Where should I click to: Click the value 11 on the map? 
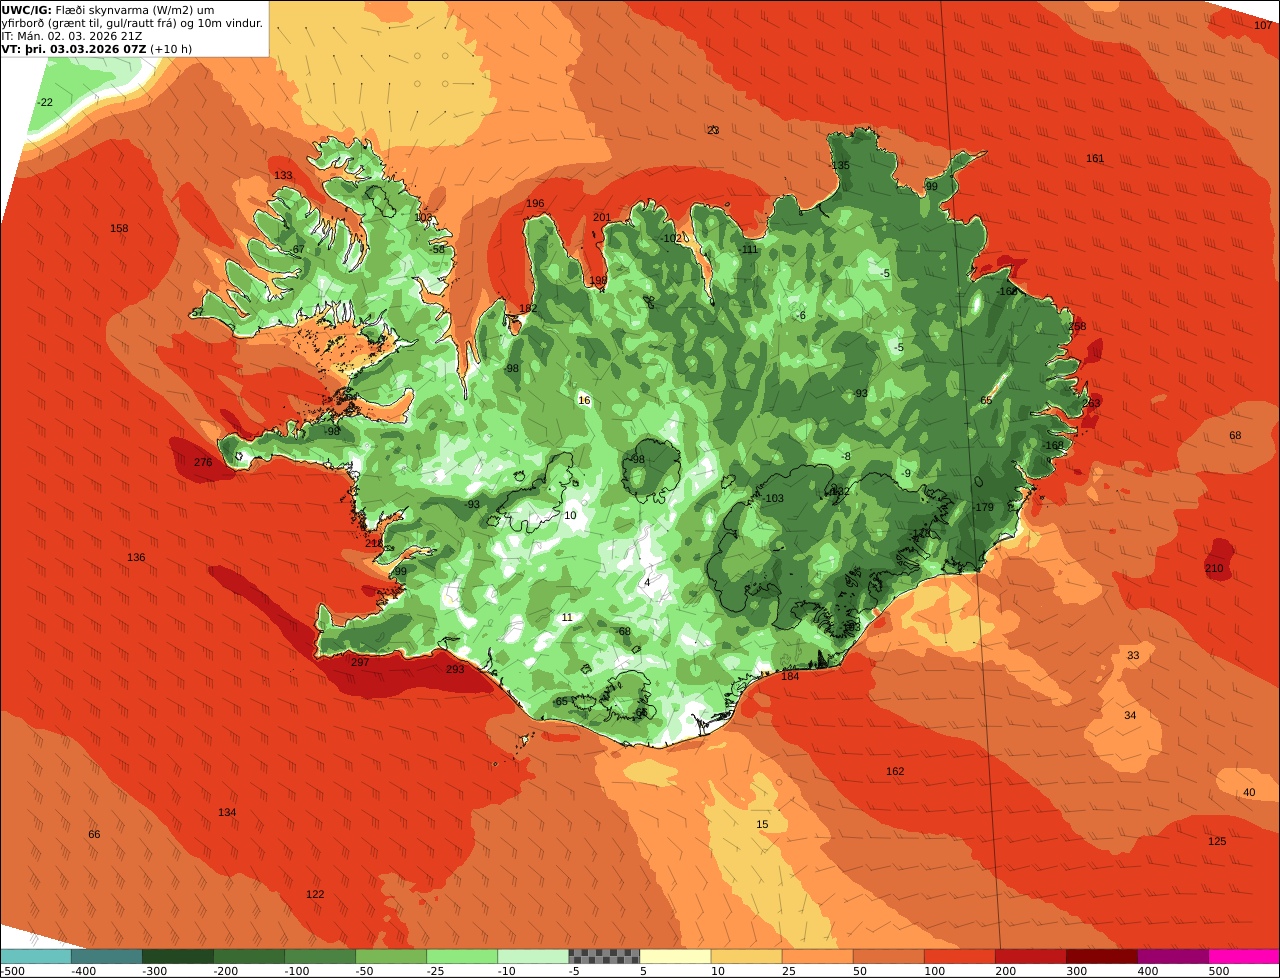pos(567,617)
